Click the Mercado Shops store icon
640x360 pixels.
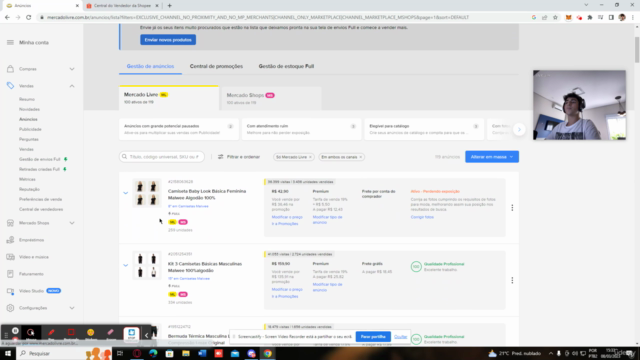(x=10, y=223)
